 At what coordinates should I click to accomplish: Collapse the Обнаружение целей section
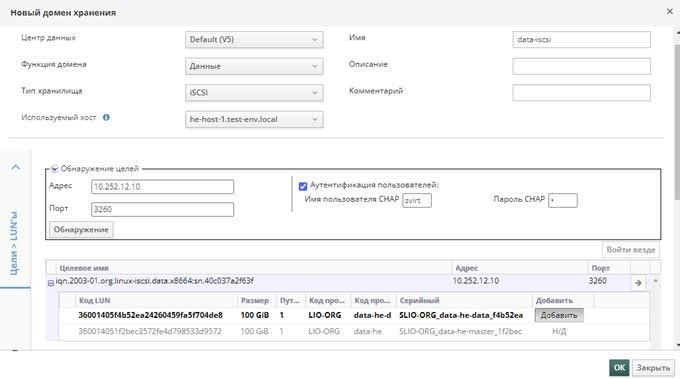click(x=54, y=169)
